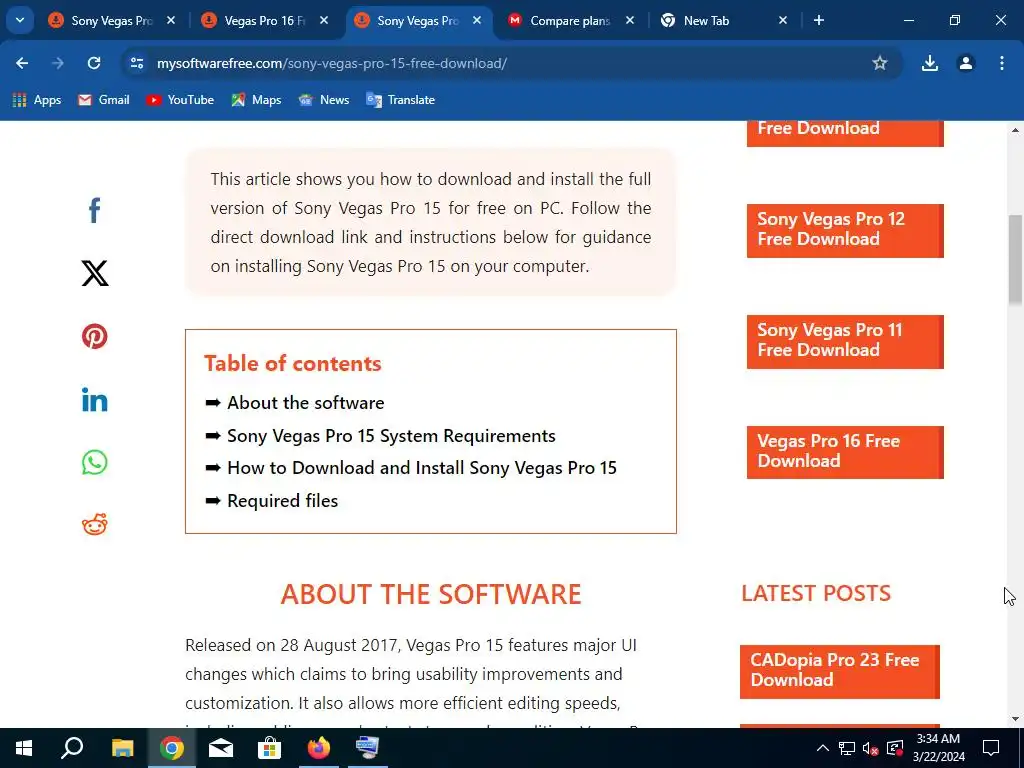Open CADopia Pro 23 Free Download post
Screen dimensions: 1024x768
pos(840,672)
